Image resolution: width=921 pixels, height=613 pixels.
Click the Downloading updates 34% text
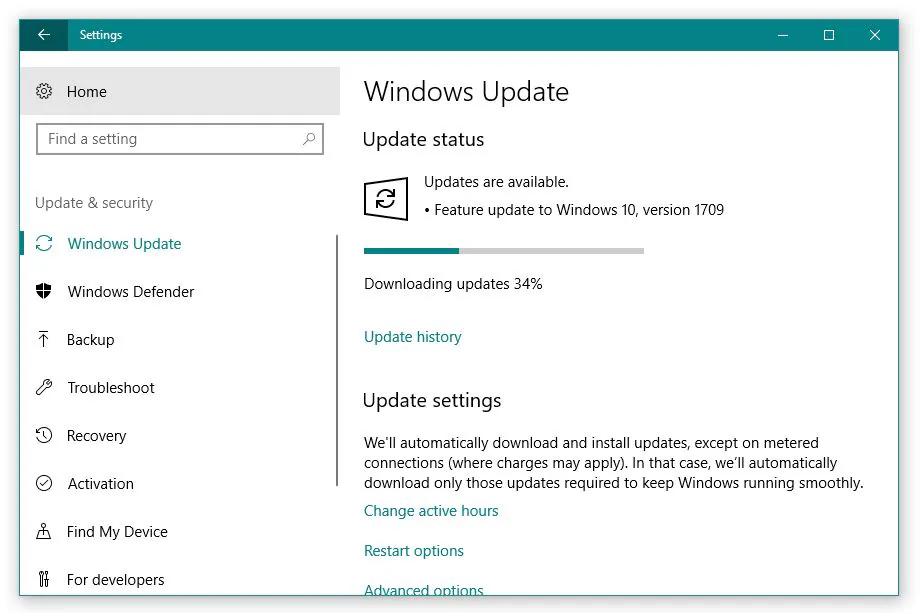click(453, 284)
